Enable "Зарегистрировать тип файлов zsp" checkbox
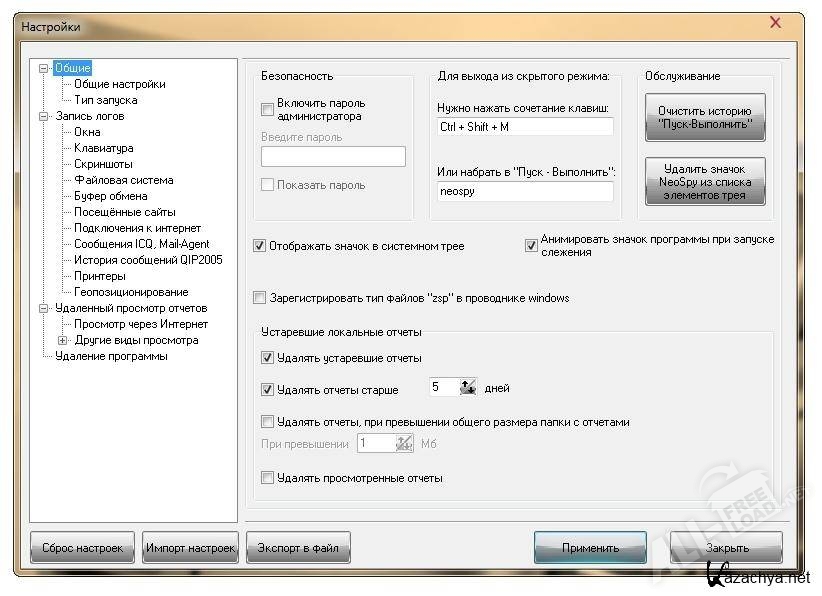The width and height of the screenshot is (822, 596). click(260, 298)
